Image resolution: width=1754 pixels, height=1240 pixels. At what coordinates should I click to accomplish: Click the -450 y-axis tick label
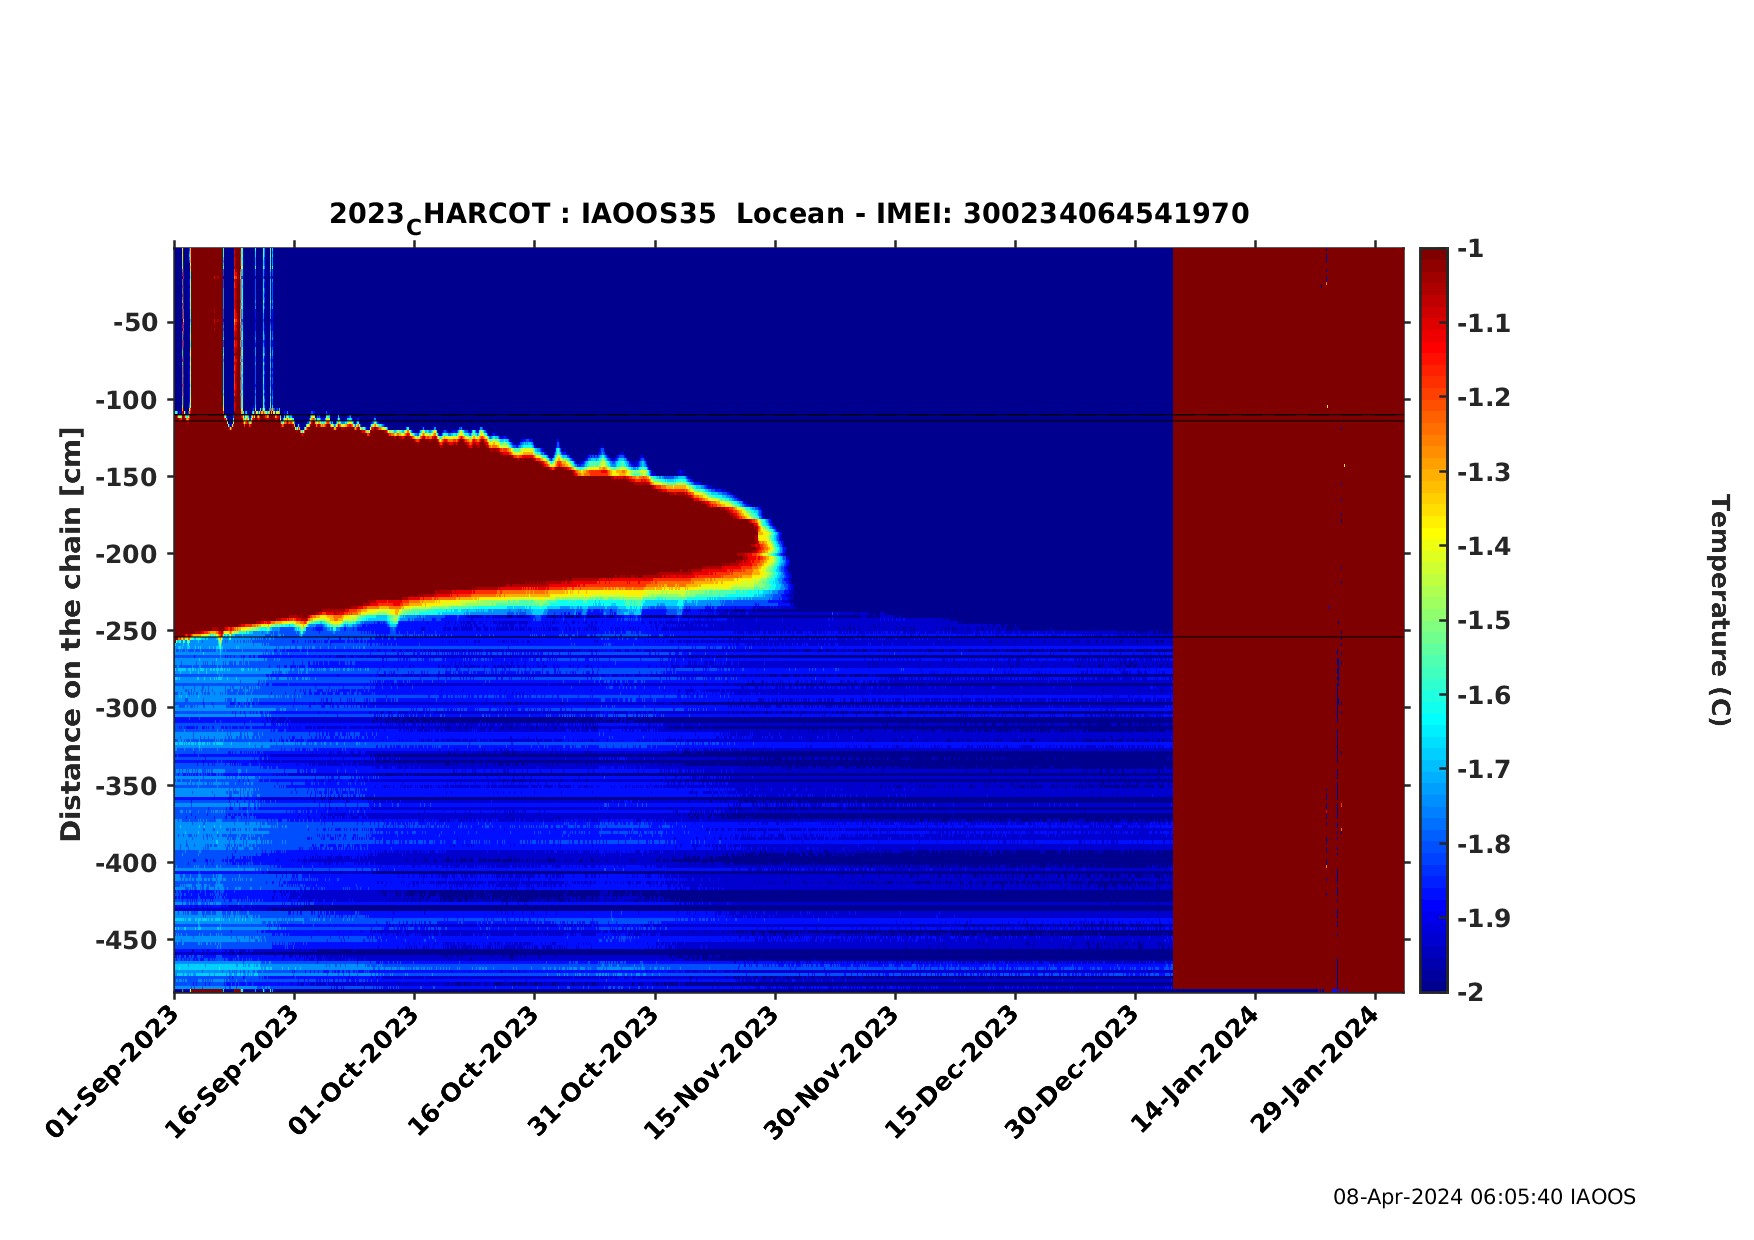[127, 940]
